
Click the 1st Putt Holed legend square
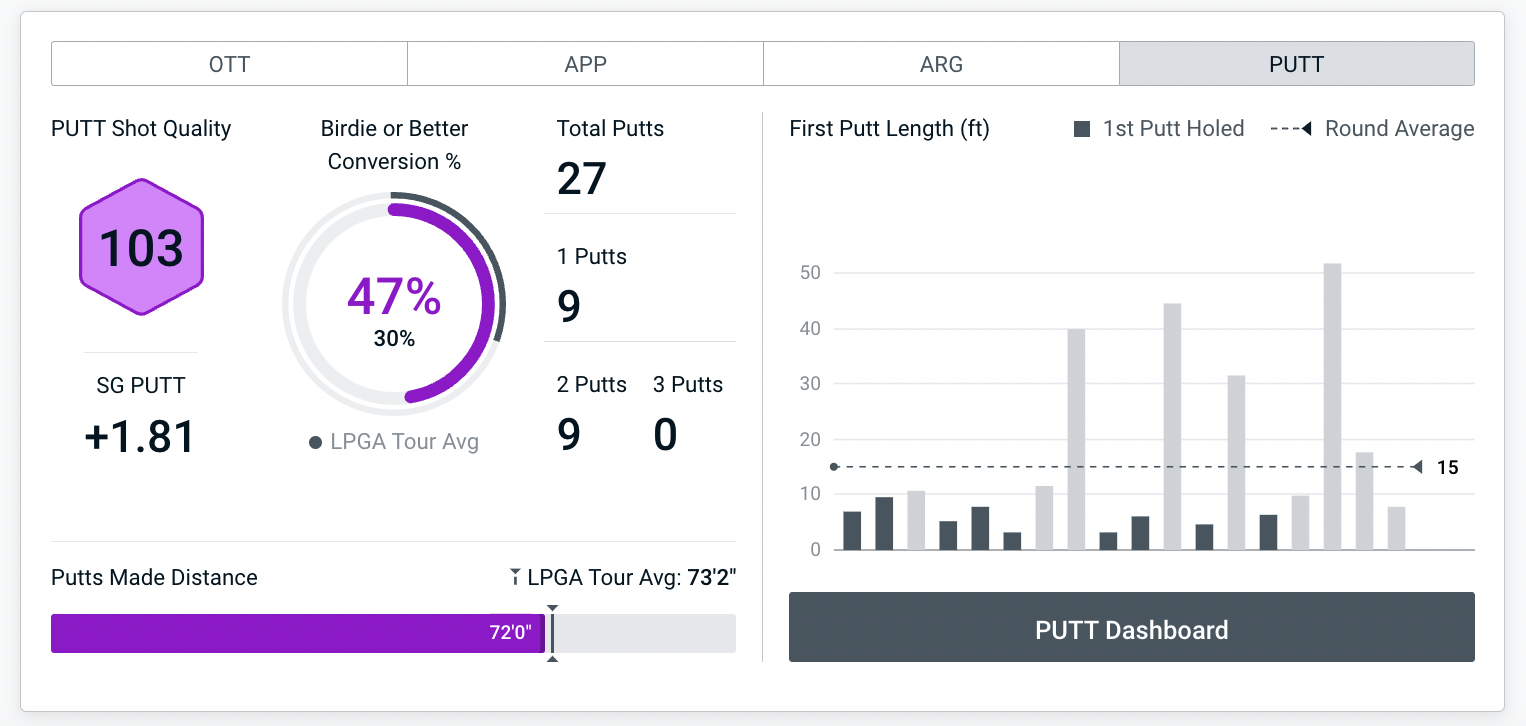[1082, 129]
